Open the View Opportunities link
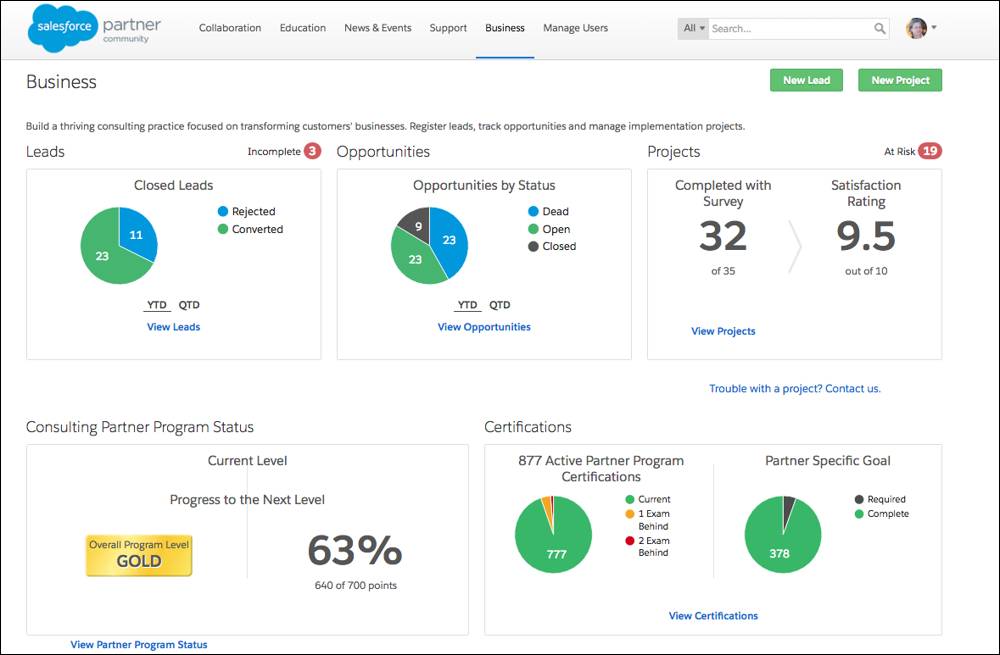 [484, 327]
